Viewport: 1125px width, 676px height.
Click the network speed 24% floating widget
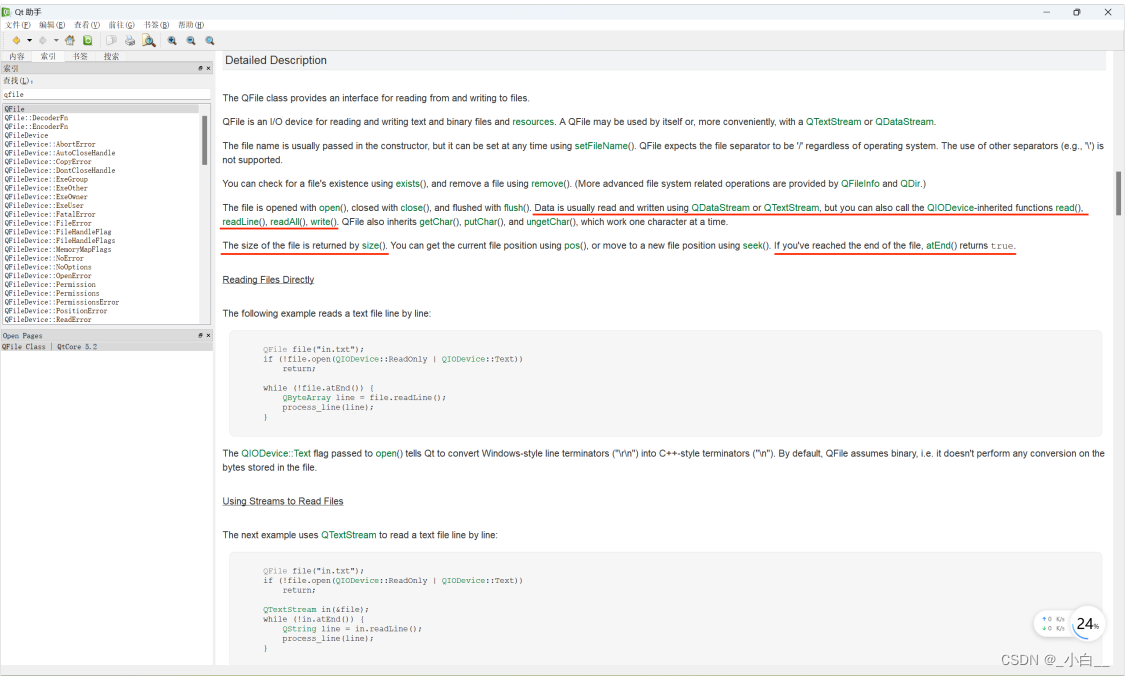(x=1069, y=624)
